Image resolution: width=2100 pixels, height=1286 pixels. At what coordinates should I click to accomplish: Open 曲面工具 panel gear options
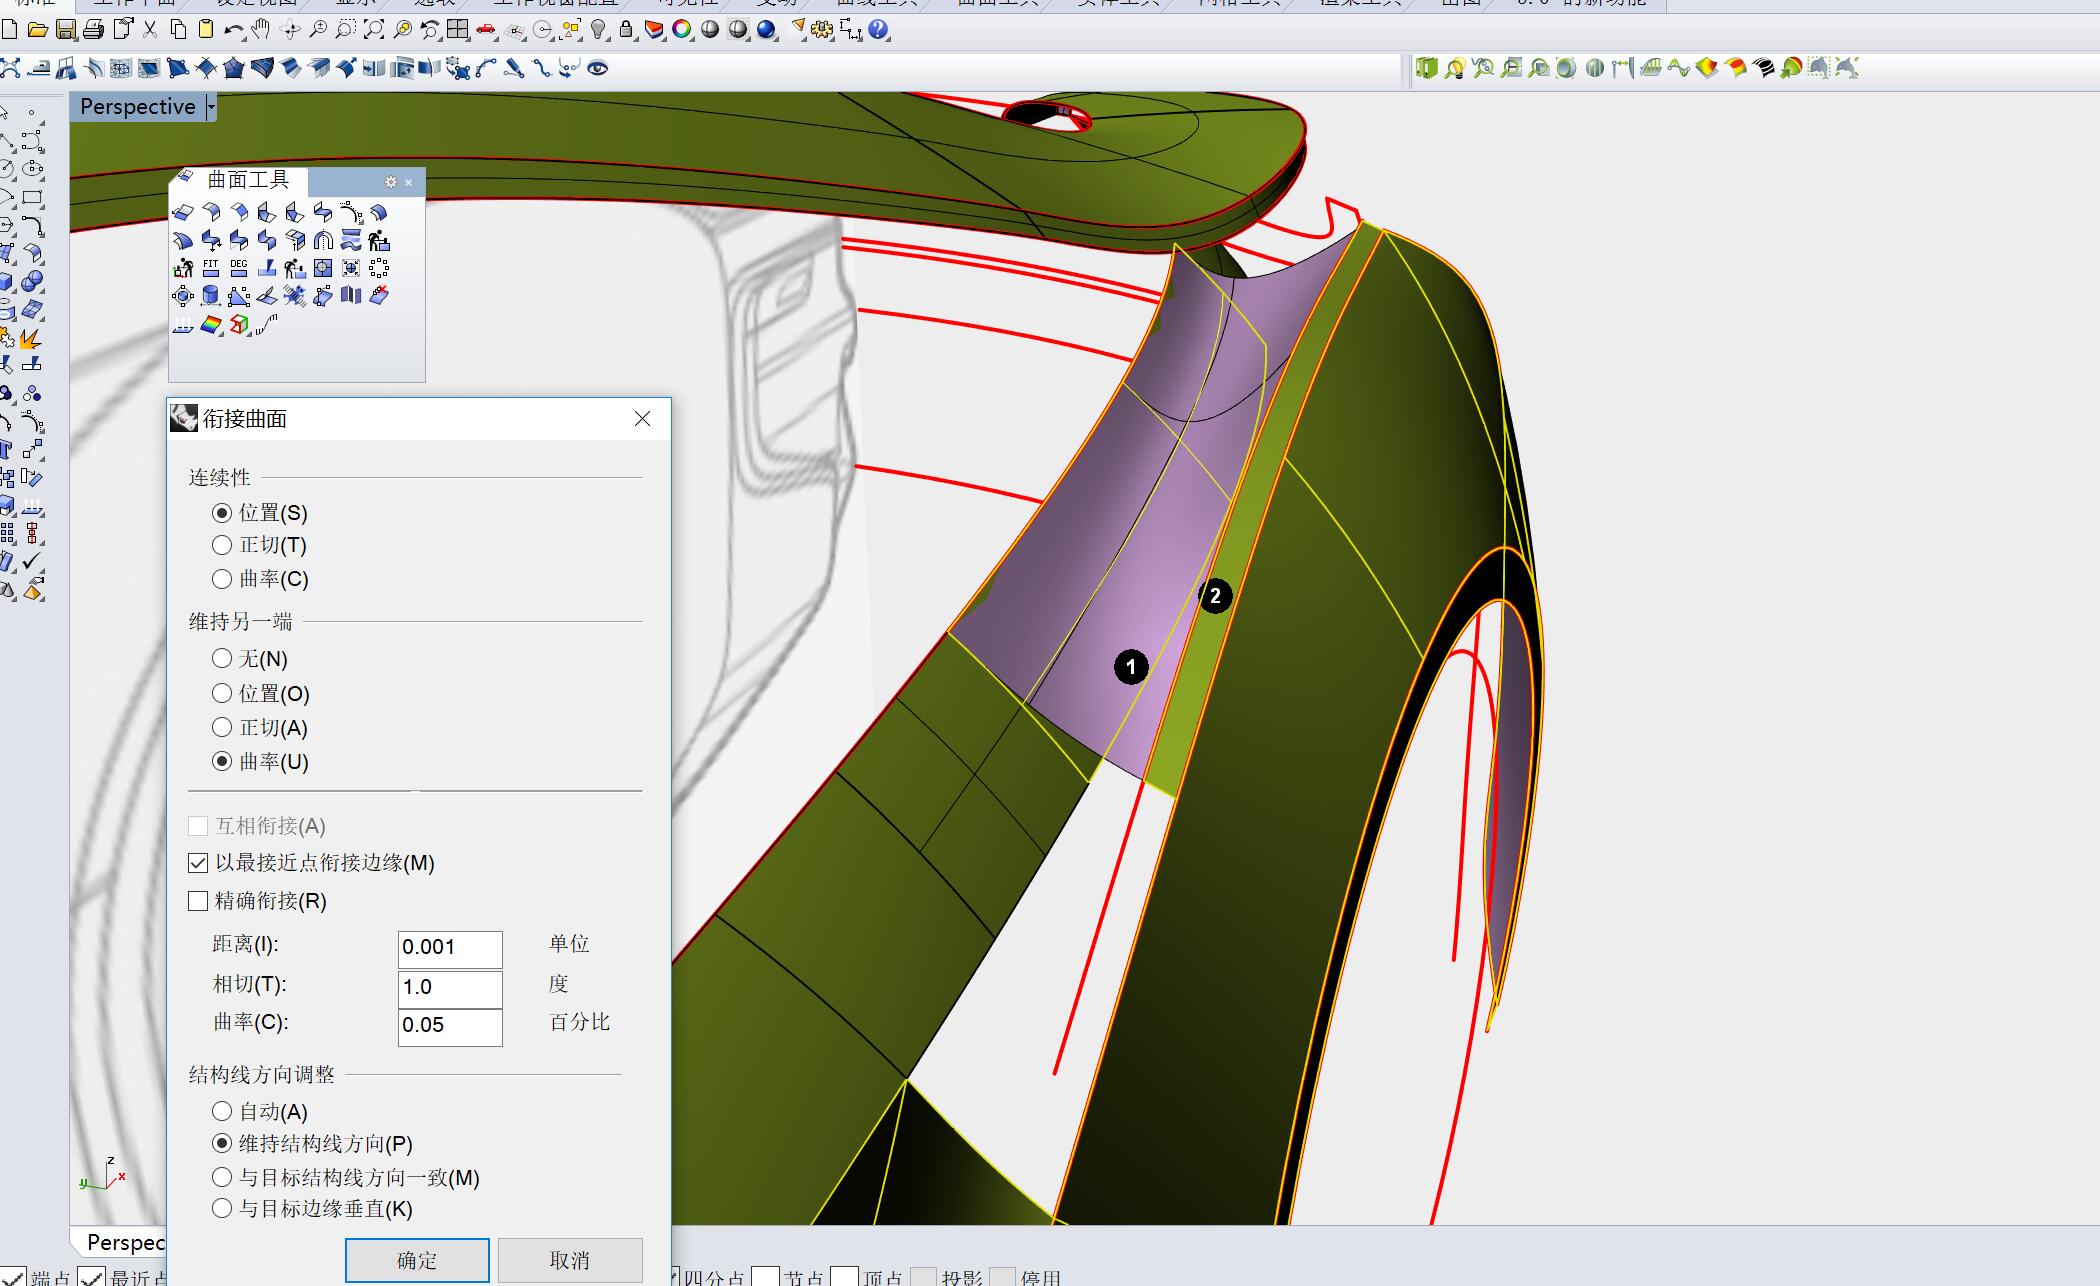coord(391,182)
